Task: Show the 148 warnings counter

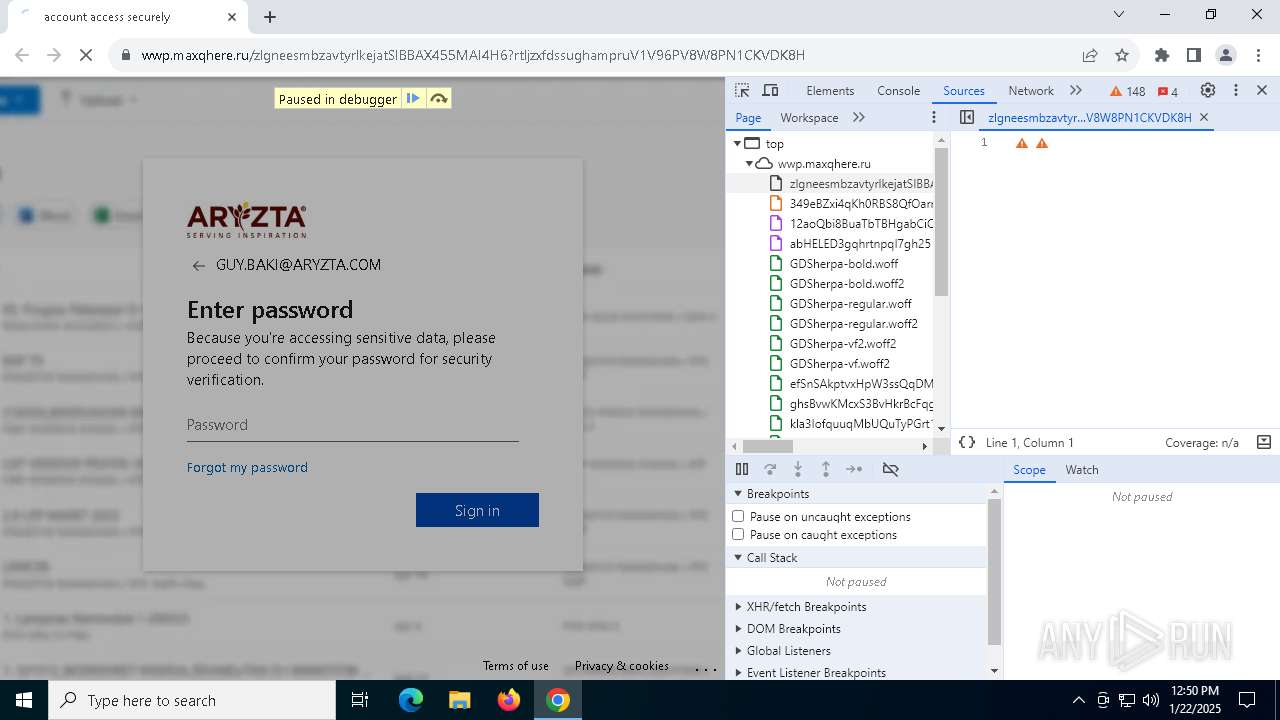Action: point(1128,91)
